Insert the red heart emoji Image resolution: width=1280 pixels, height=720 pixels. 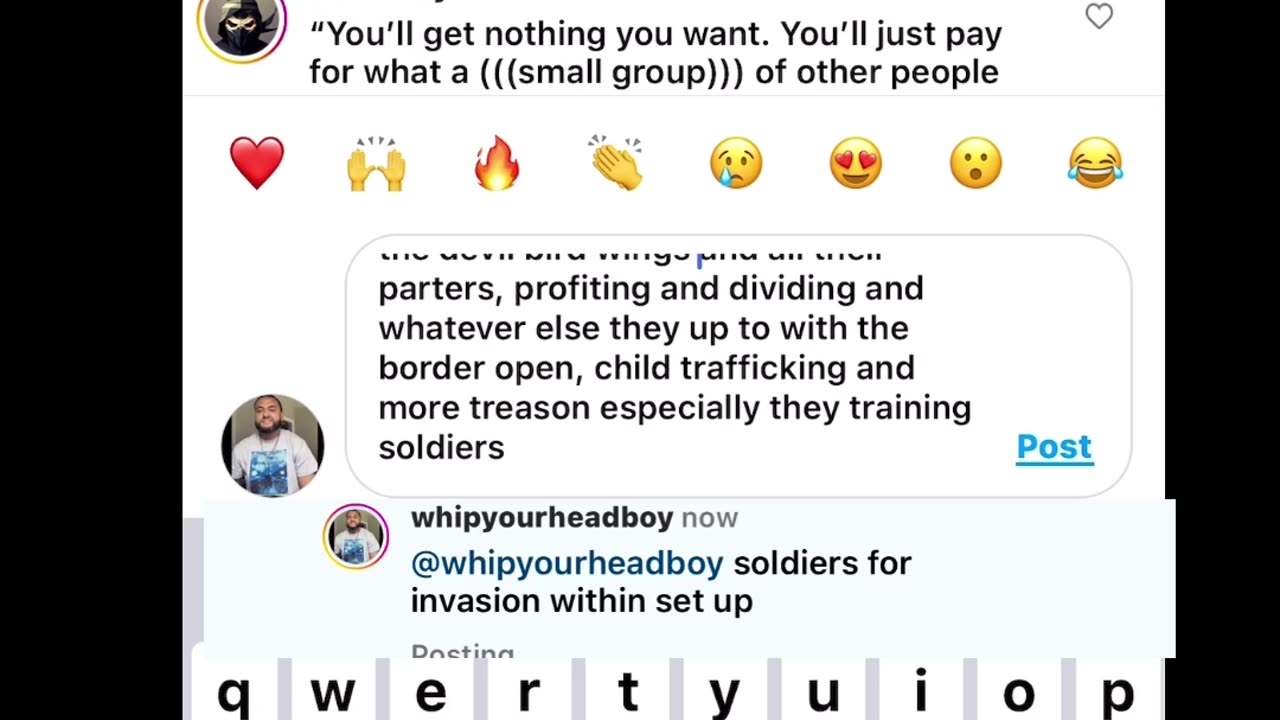point(257,164)
